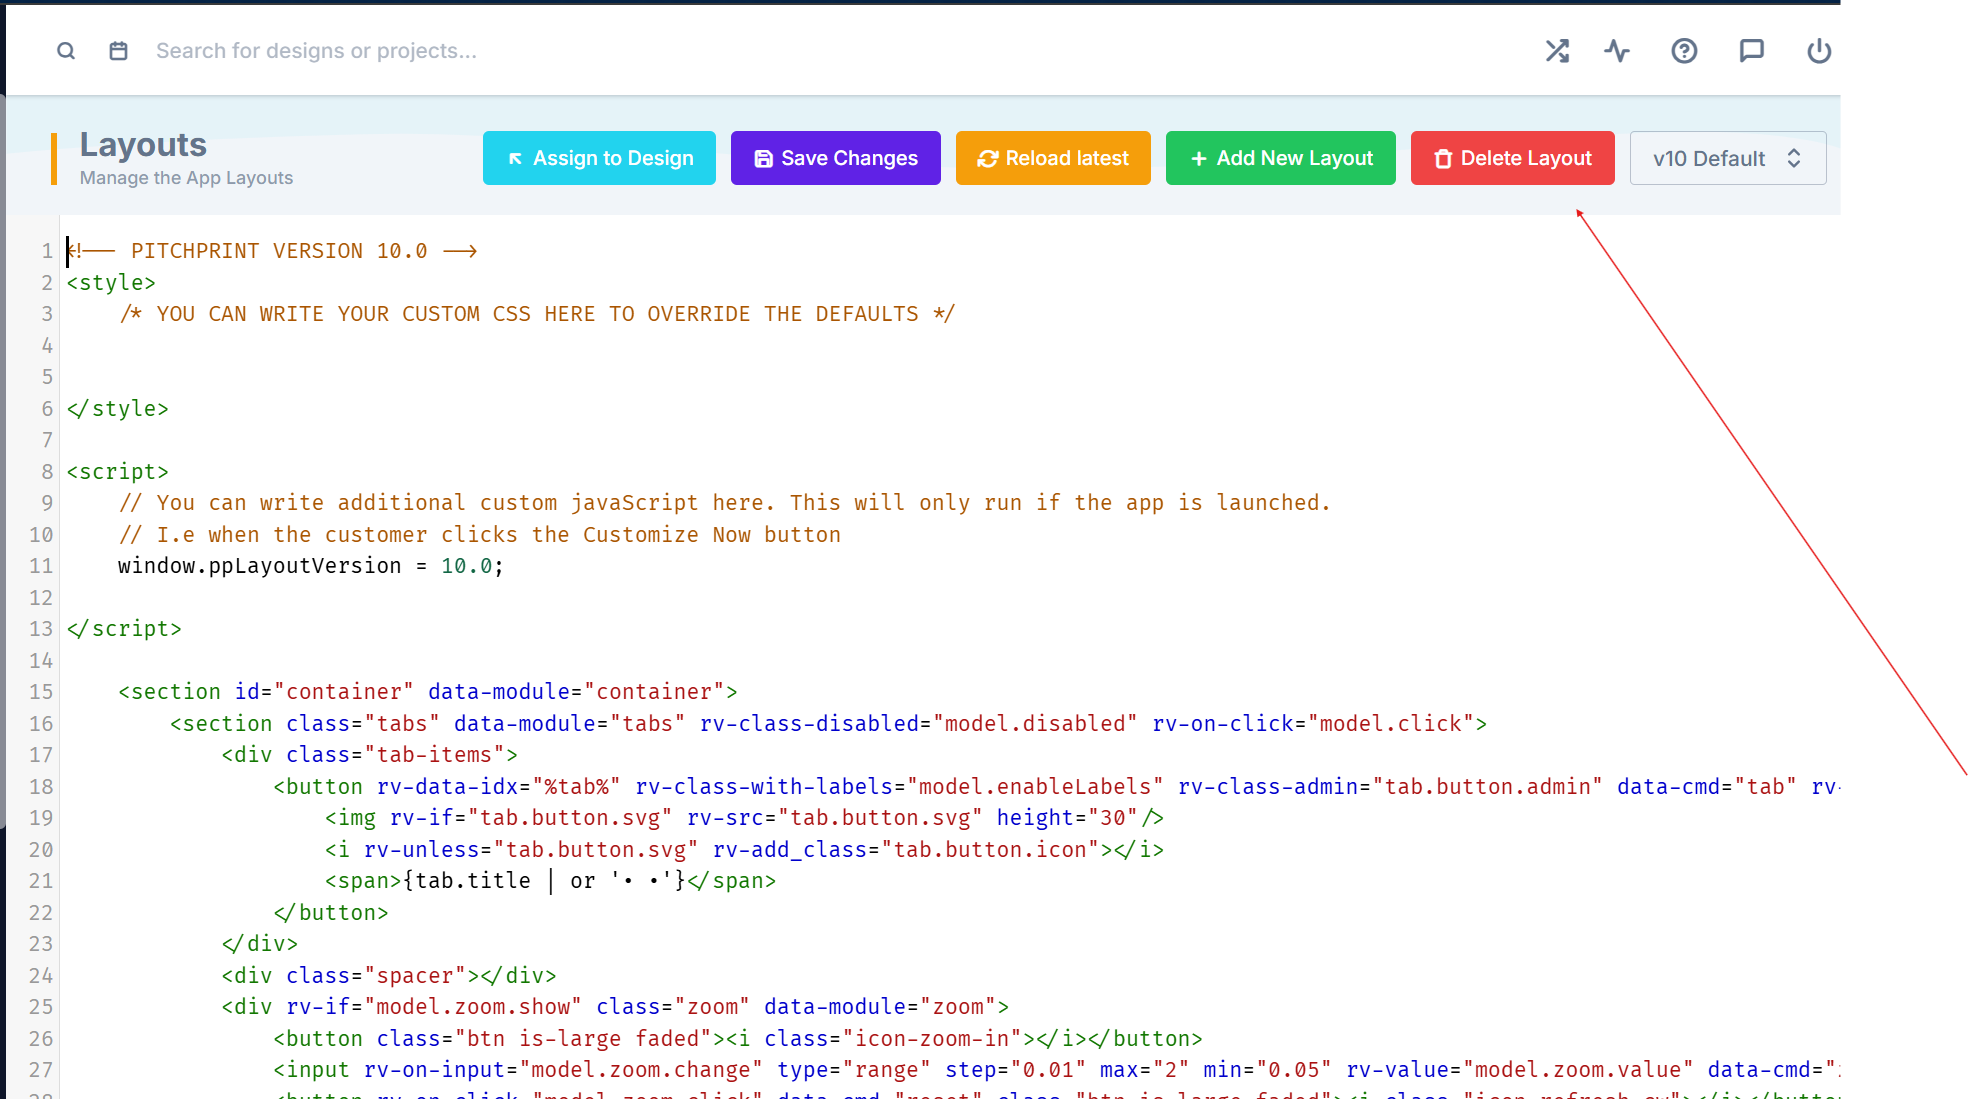Click line number 4 in the gutter
The width and height of the screenshot is (1968, 1099).
(47, 346)
